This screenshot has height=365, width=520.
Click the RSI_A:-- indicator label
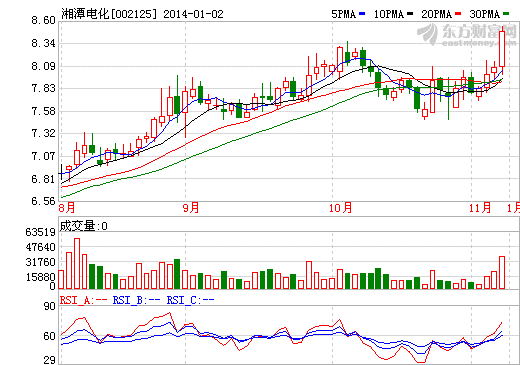(83, 300)
